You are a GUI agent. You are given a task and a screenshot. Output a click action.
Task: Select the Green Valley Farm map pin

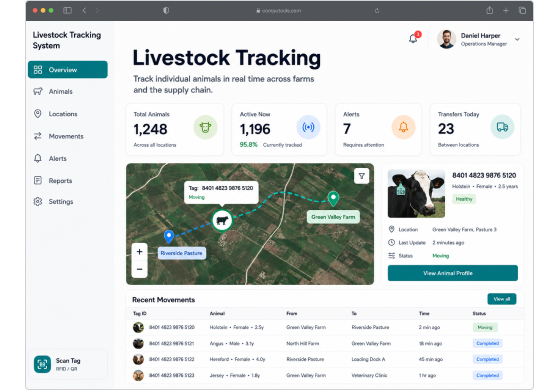tap(333, 199)
